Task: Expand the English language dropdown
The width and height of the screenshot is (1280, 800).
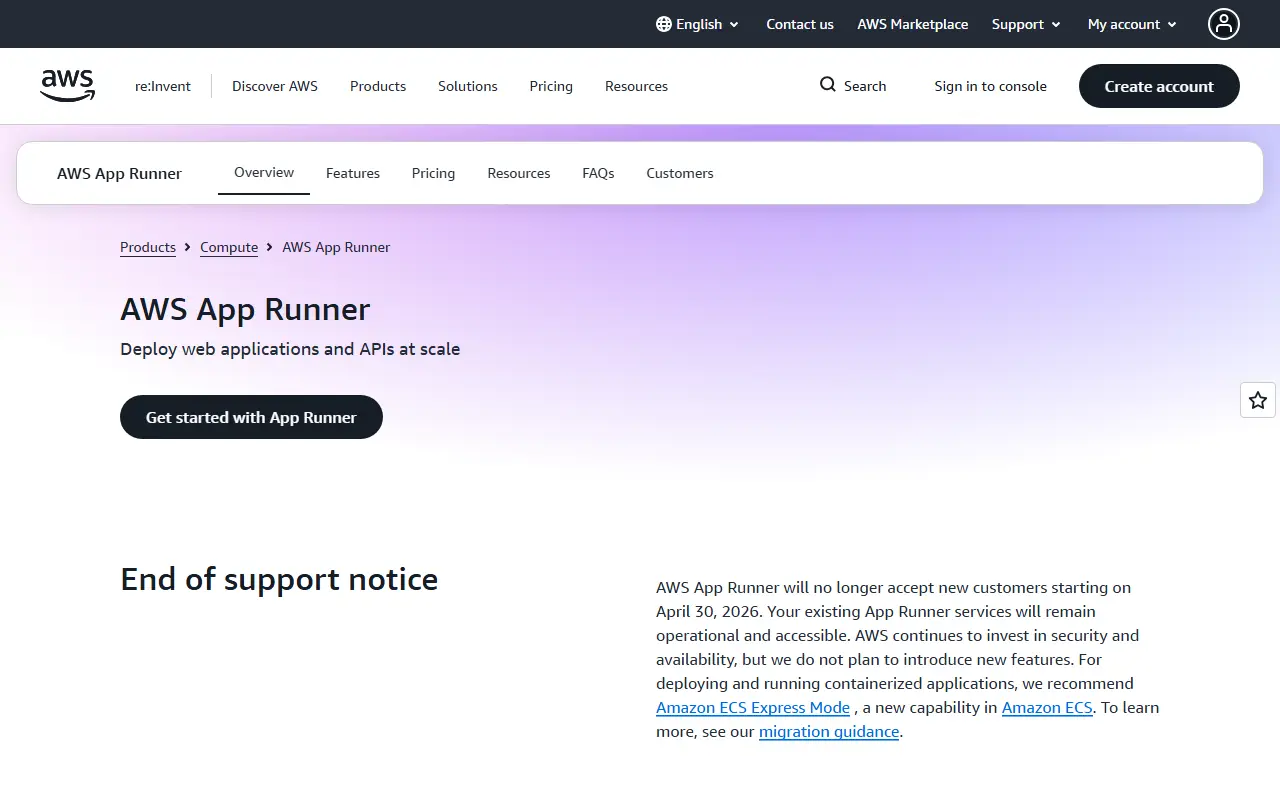Action: [698, 24]
